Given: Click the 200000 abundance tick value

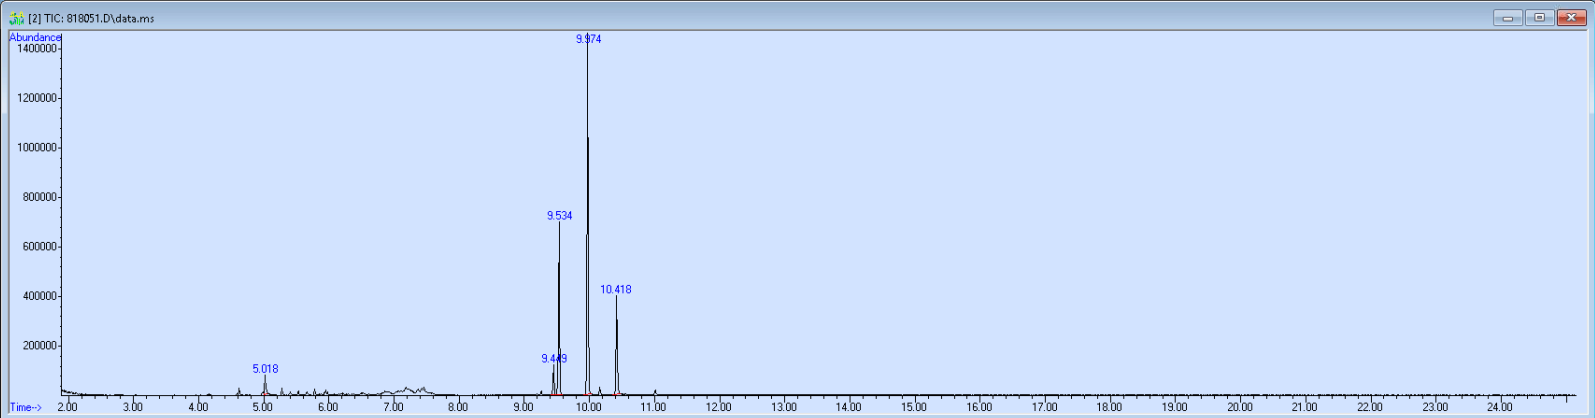Looking at the screenshot, I should pyautogui.click(x=38, y=346).
